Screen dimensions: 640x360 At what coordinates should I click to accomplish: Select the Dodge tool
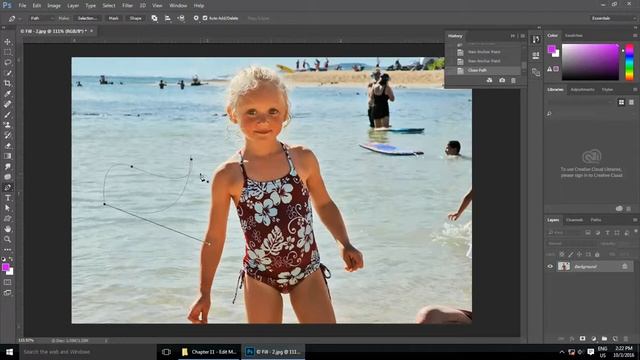click(7, 177)
